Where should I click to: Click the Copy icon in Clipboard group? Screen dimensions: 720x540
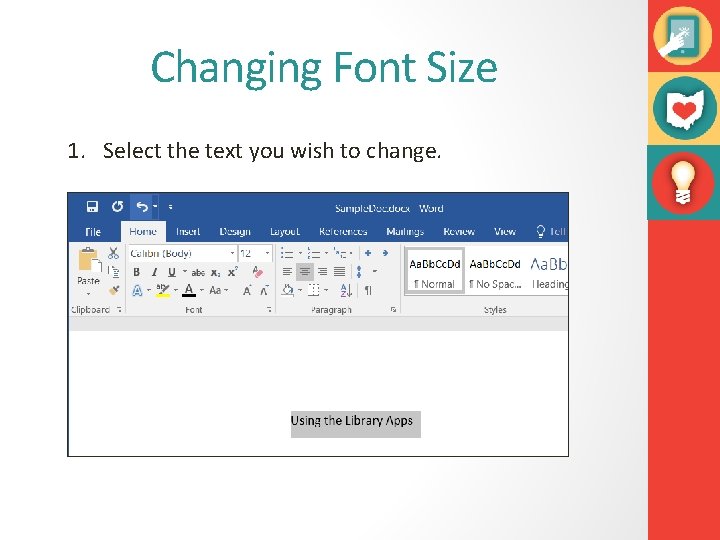point(114,272)
